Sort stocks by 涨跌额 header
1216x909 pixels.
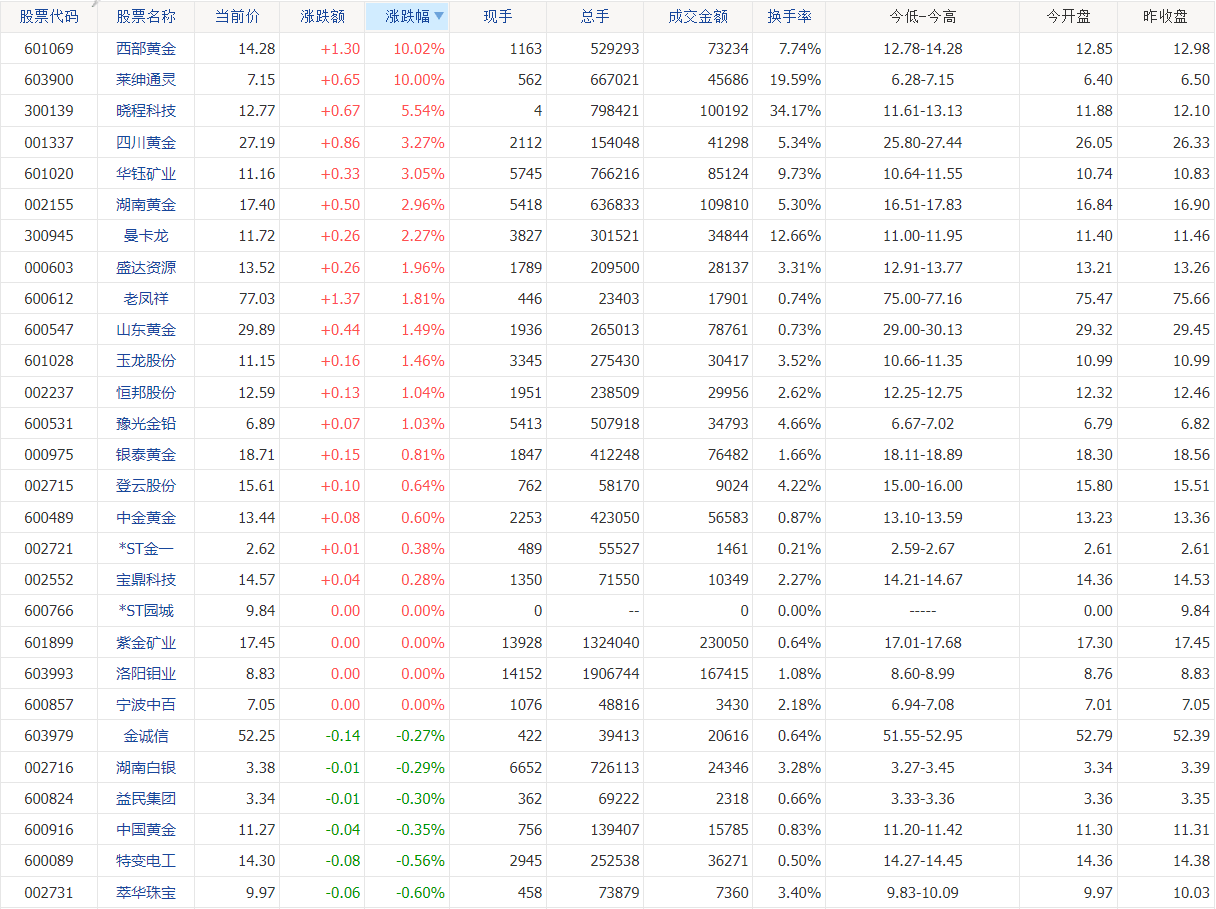pyautogui.click(x=323, y=17)
